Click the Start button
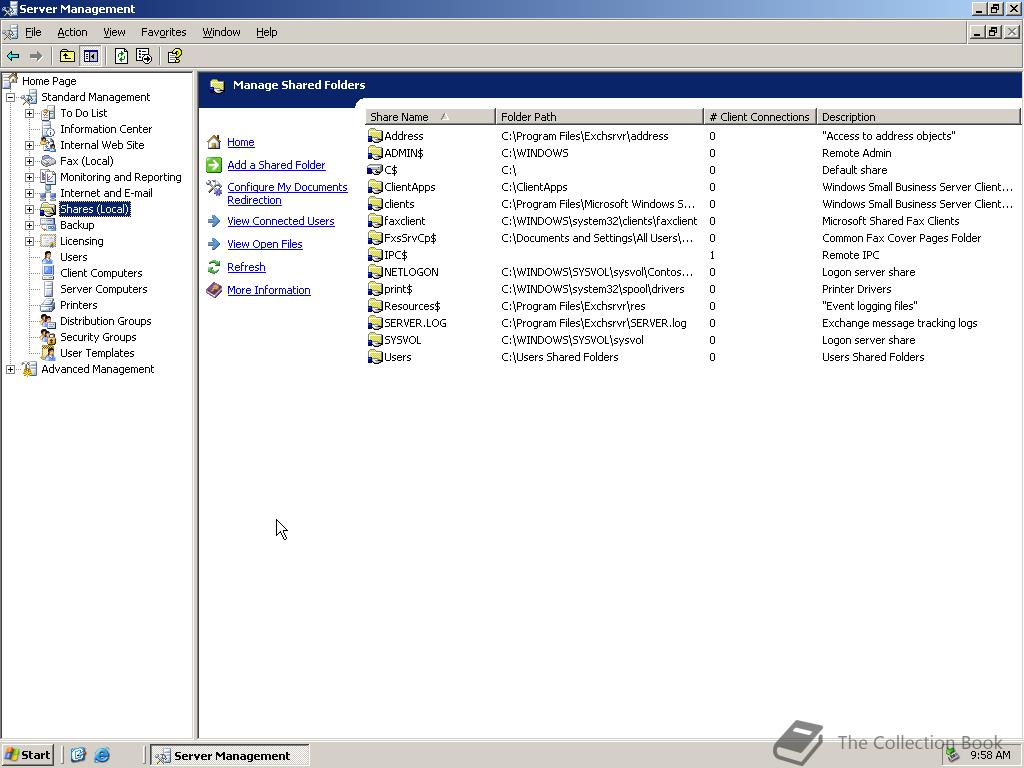Screen dimensions: 1024x768 pyautogui.click(x=28, y=755)
